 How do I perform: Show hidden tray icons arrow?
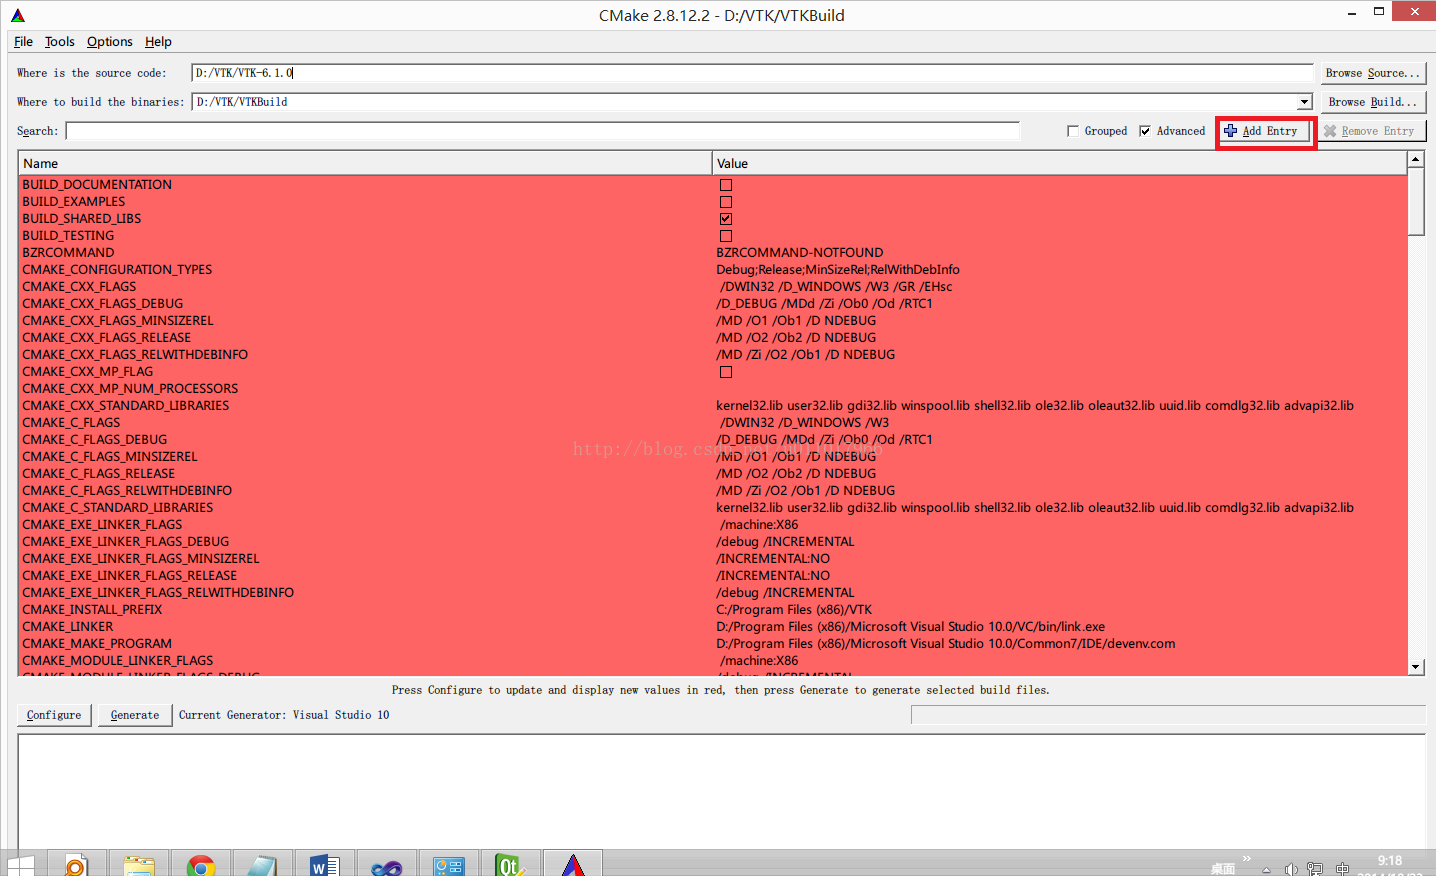coord(1266,870)
